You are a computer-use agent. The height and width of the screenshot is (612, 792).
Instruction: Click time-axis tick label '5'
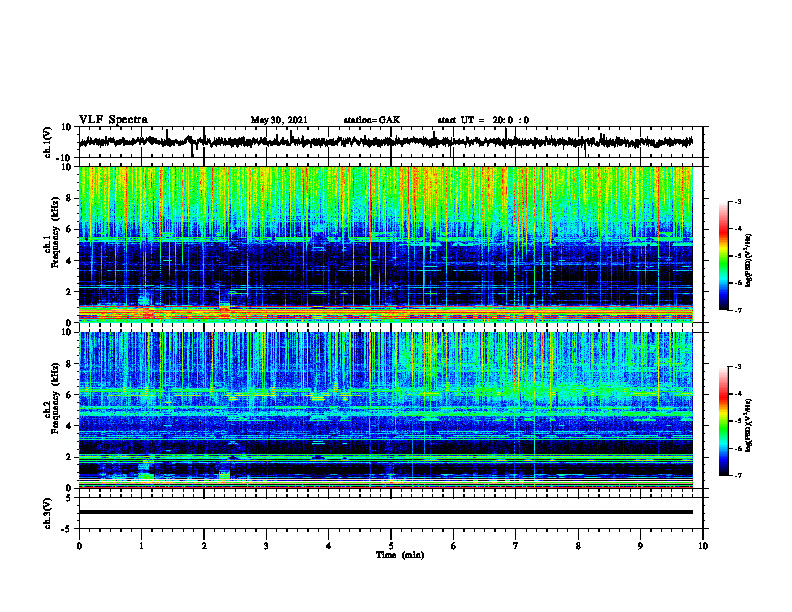tap(391, 546)
